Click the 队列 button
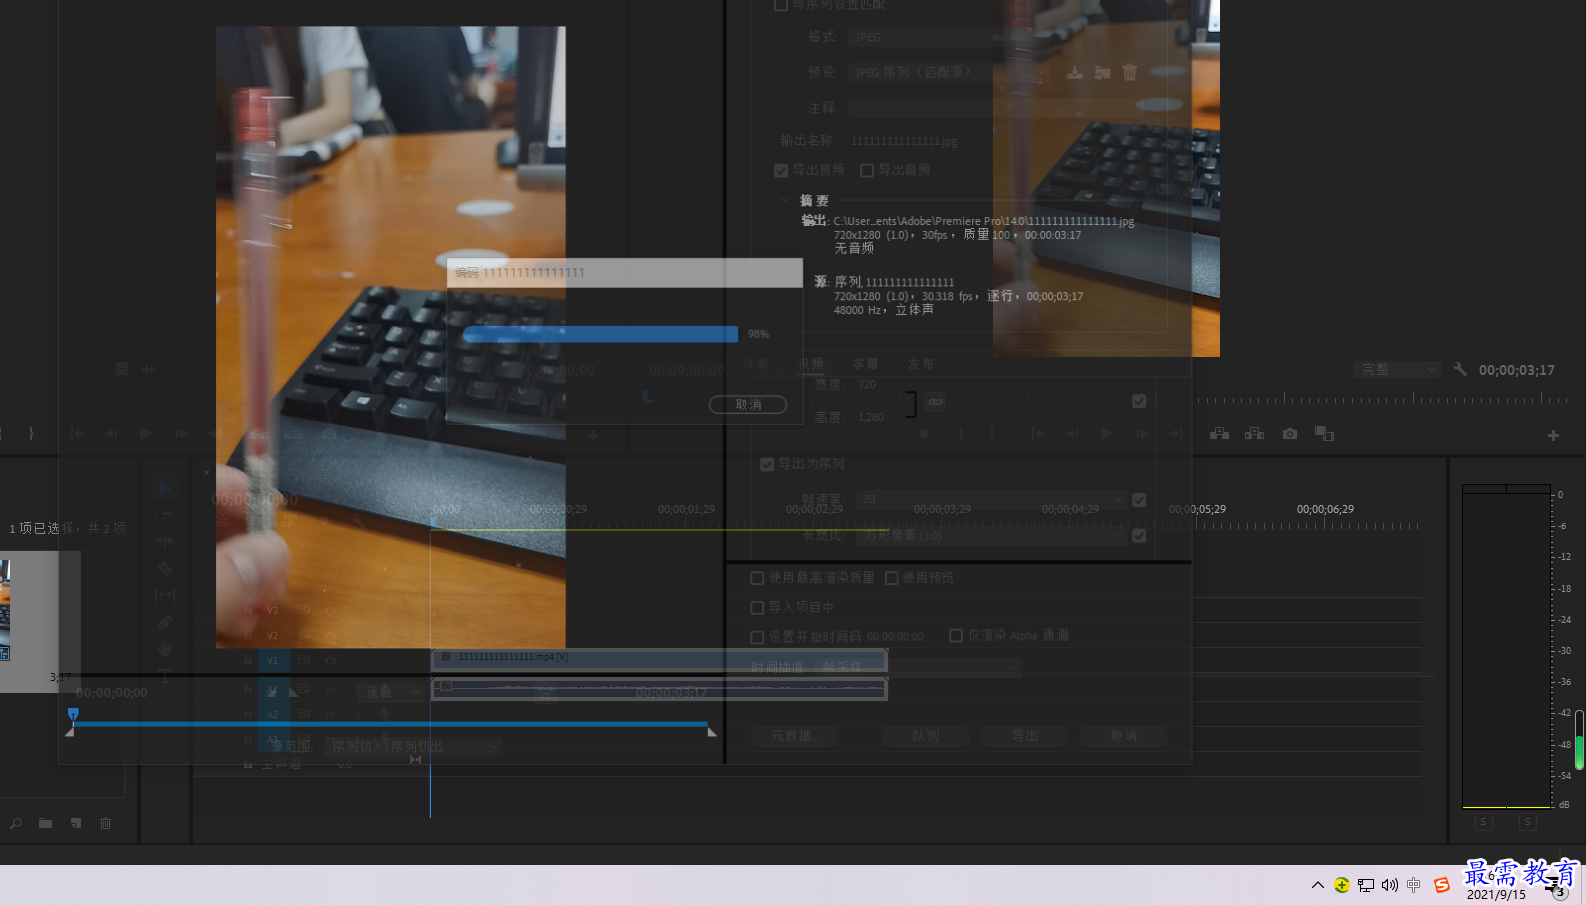 coord(925,736)
